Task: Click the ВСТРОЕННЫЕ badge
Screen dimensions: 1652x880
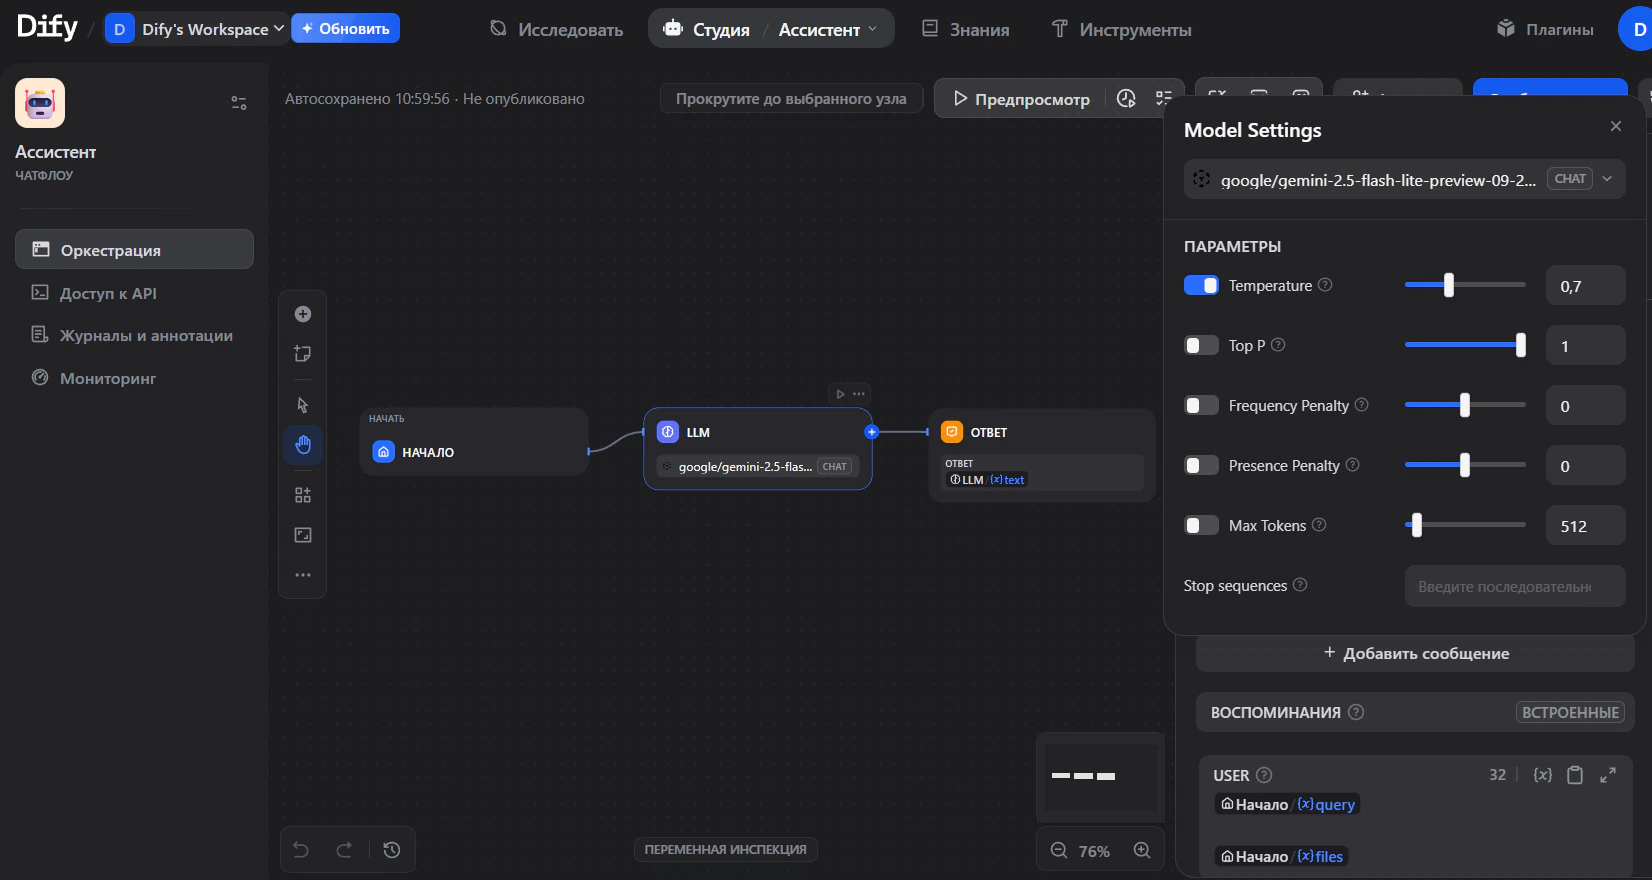Action: click(1570, 712)
